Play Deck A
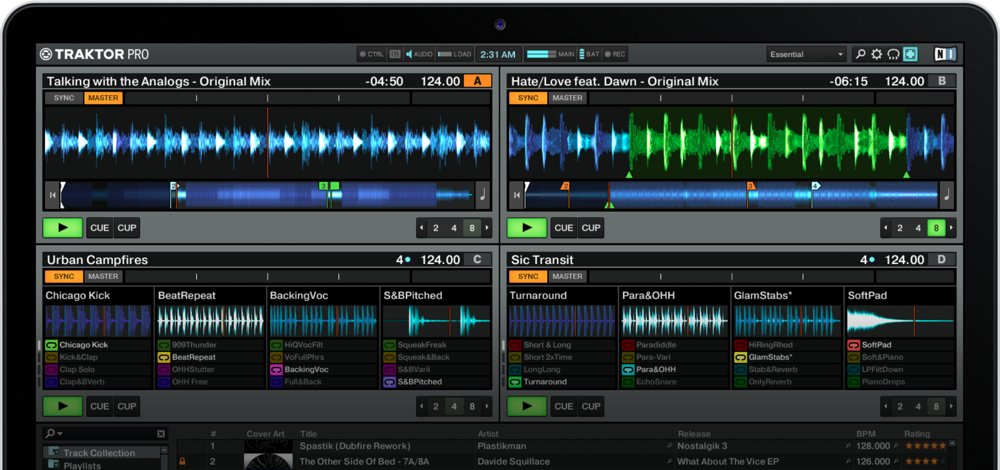Screen dimensions: 1000x470 pyautogui.click(x=62, y=228)
